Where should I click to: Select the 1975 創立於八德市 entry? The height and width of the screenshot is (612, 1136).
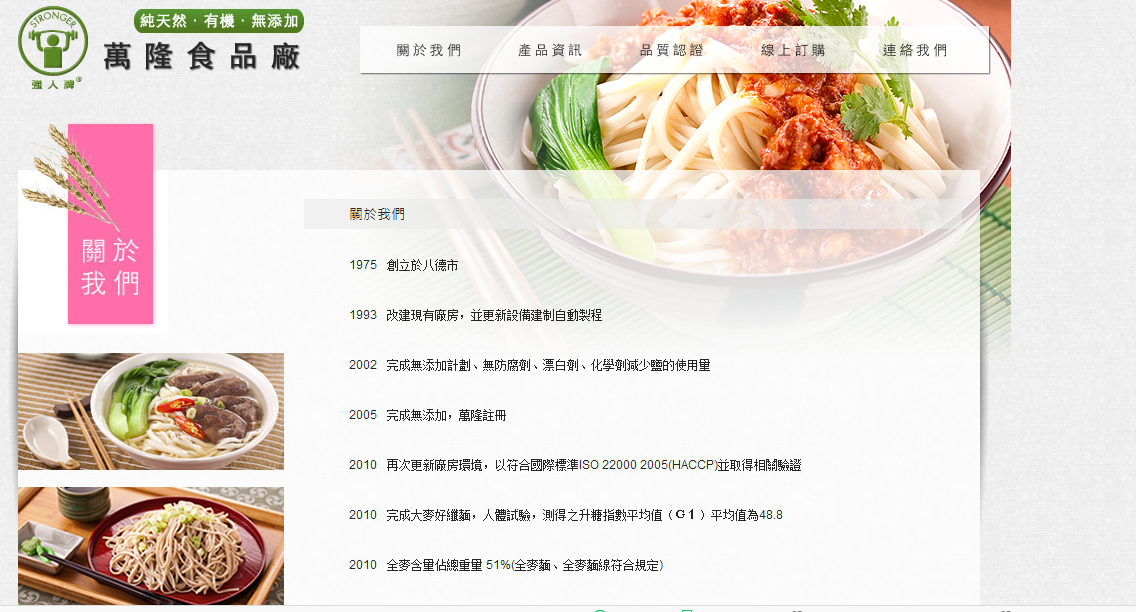tap(404, 265)
